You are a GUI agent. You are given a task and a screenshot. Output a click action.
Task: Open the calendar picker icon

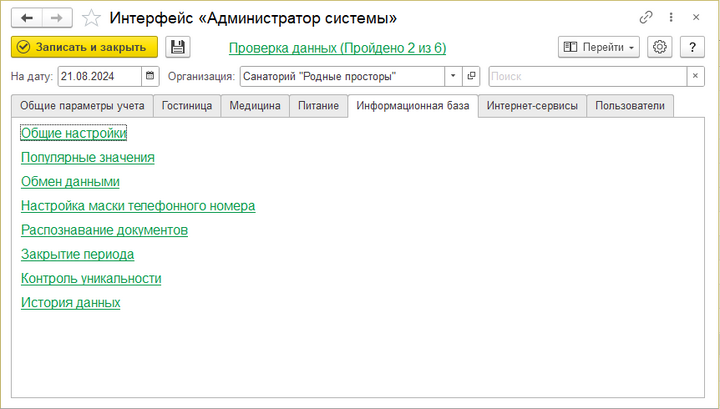point(150,76)
